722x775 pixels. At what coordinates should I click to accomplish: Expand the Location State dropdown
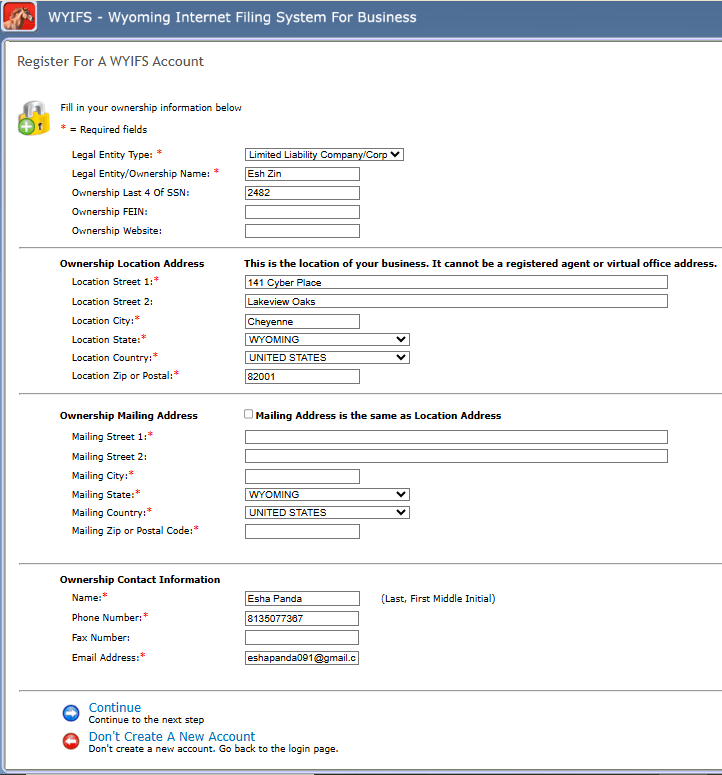pyautogui.click(x=327, y=339)
